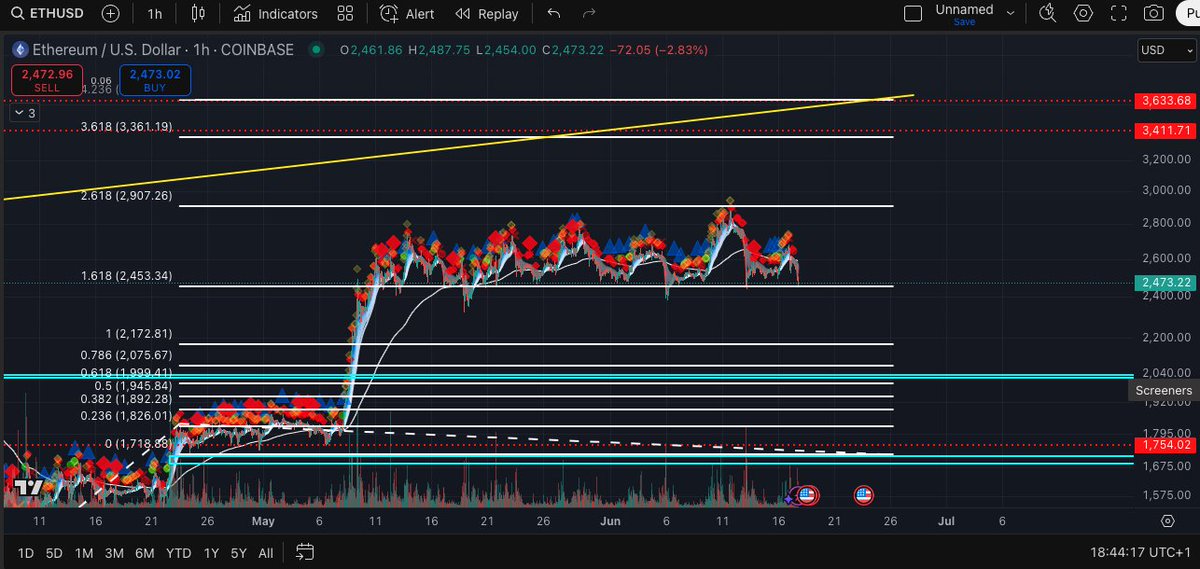The image size is (1200, 569).
Task: Take a chart snapshot with camera icon
Action: [1153, 14]
